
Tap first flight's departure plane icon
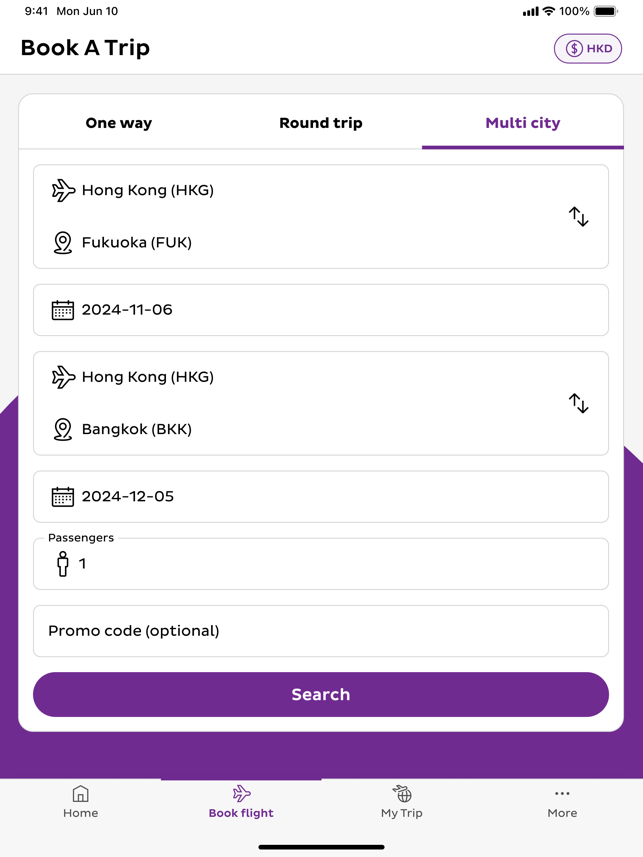click(x=63, y=190)
